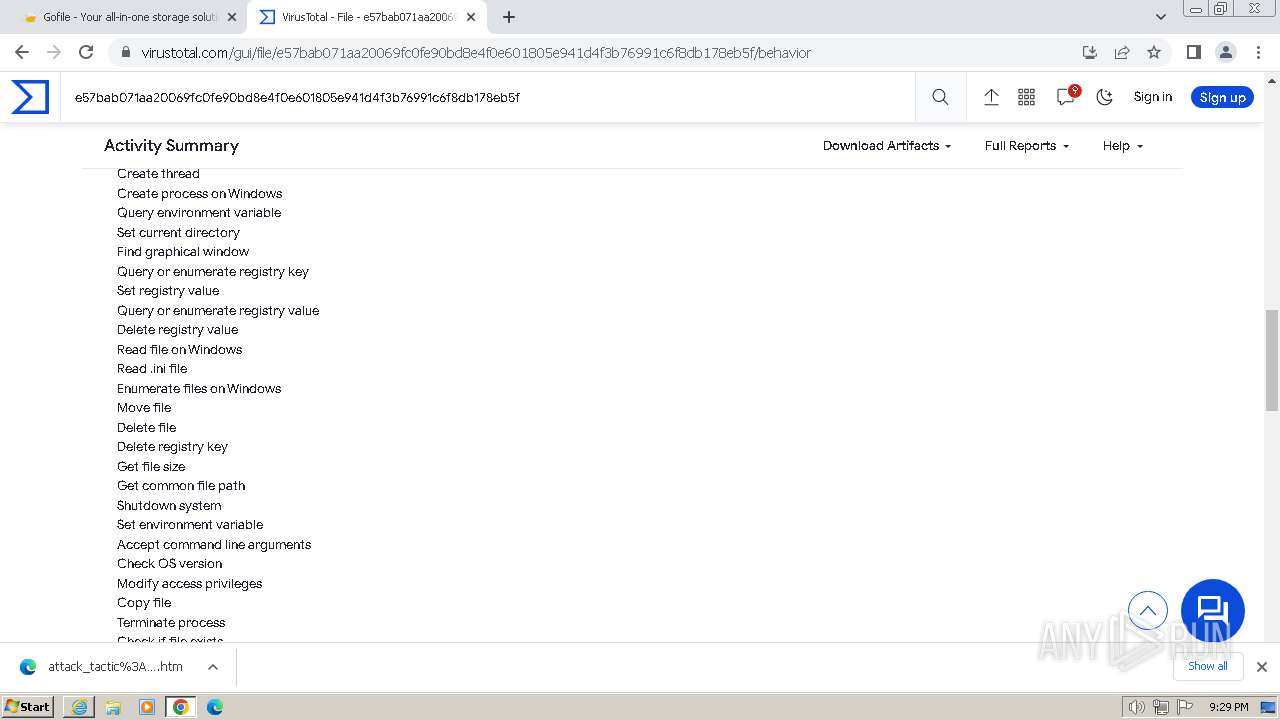Click the Sign up button
The height and width of the screenshot is (720, 1280).
[x=1222, y=97]
